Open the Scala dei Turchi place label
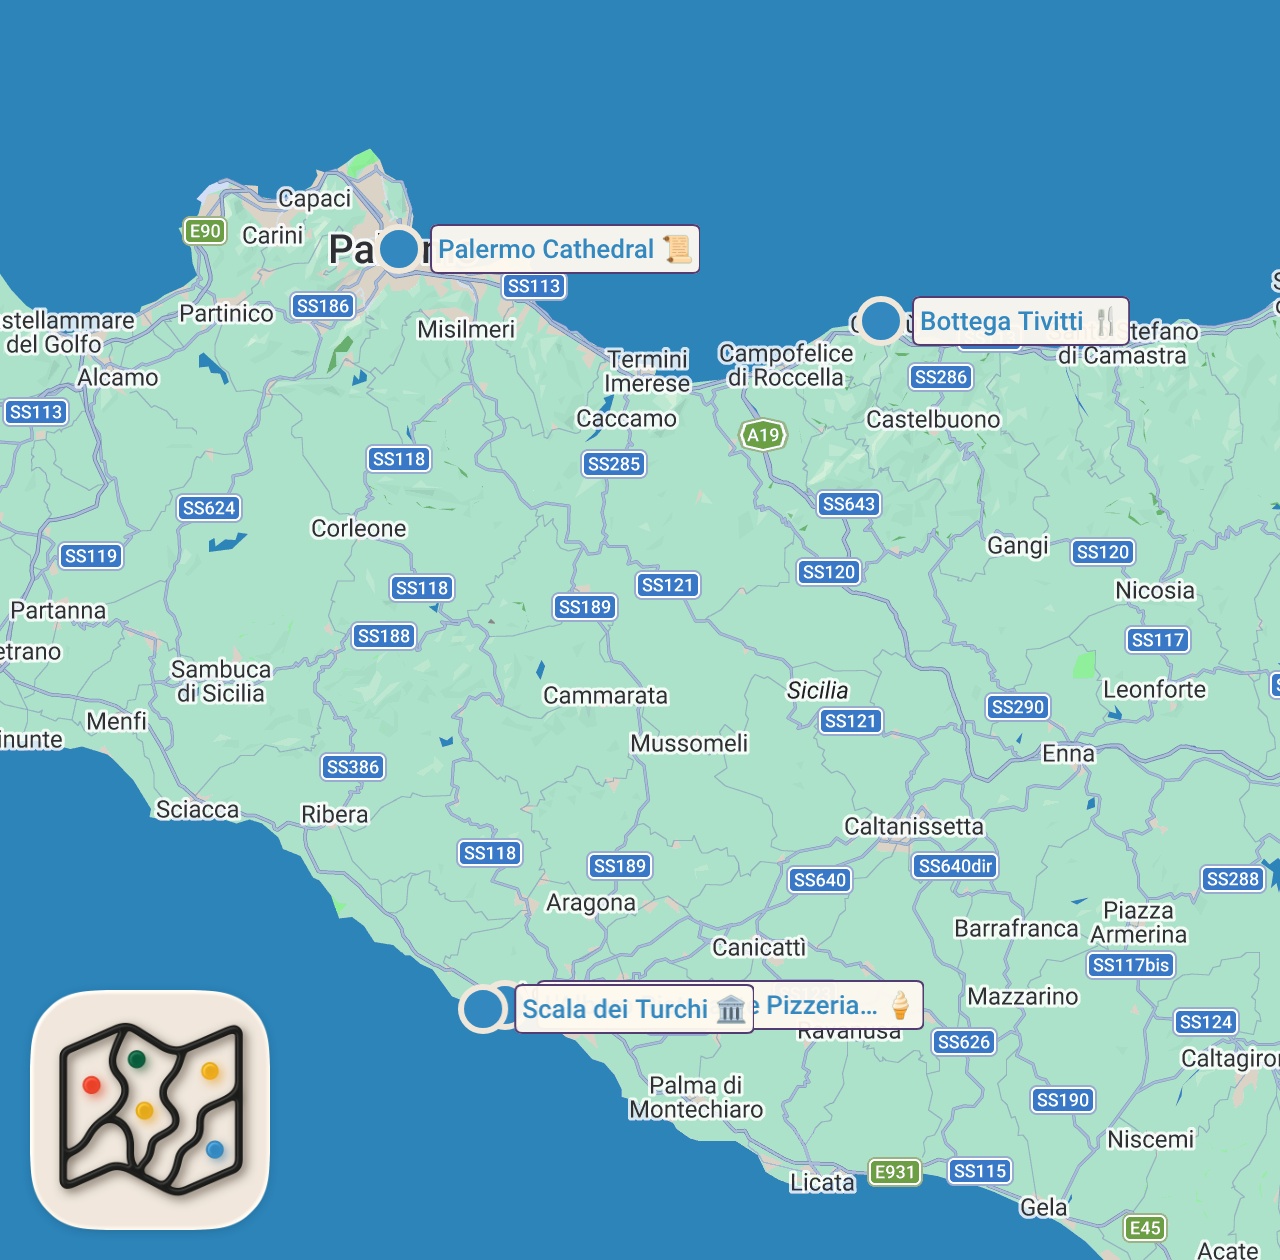 point(634,1009)
